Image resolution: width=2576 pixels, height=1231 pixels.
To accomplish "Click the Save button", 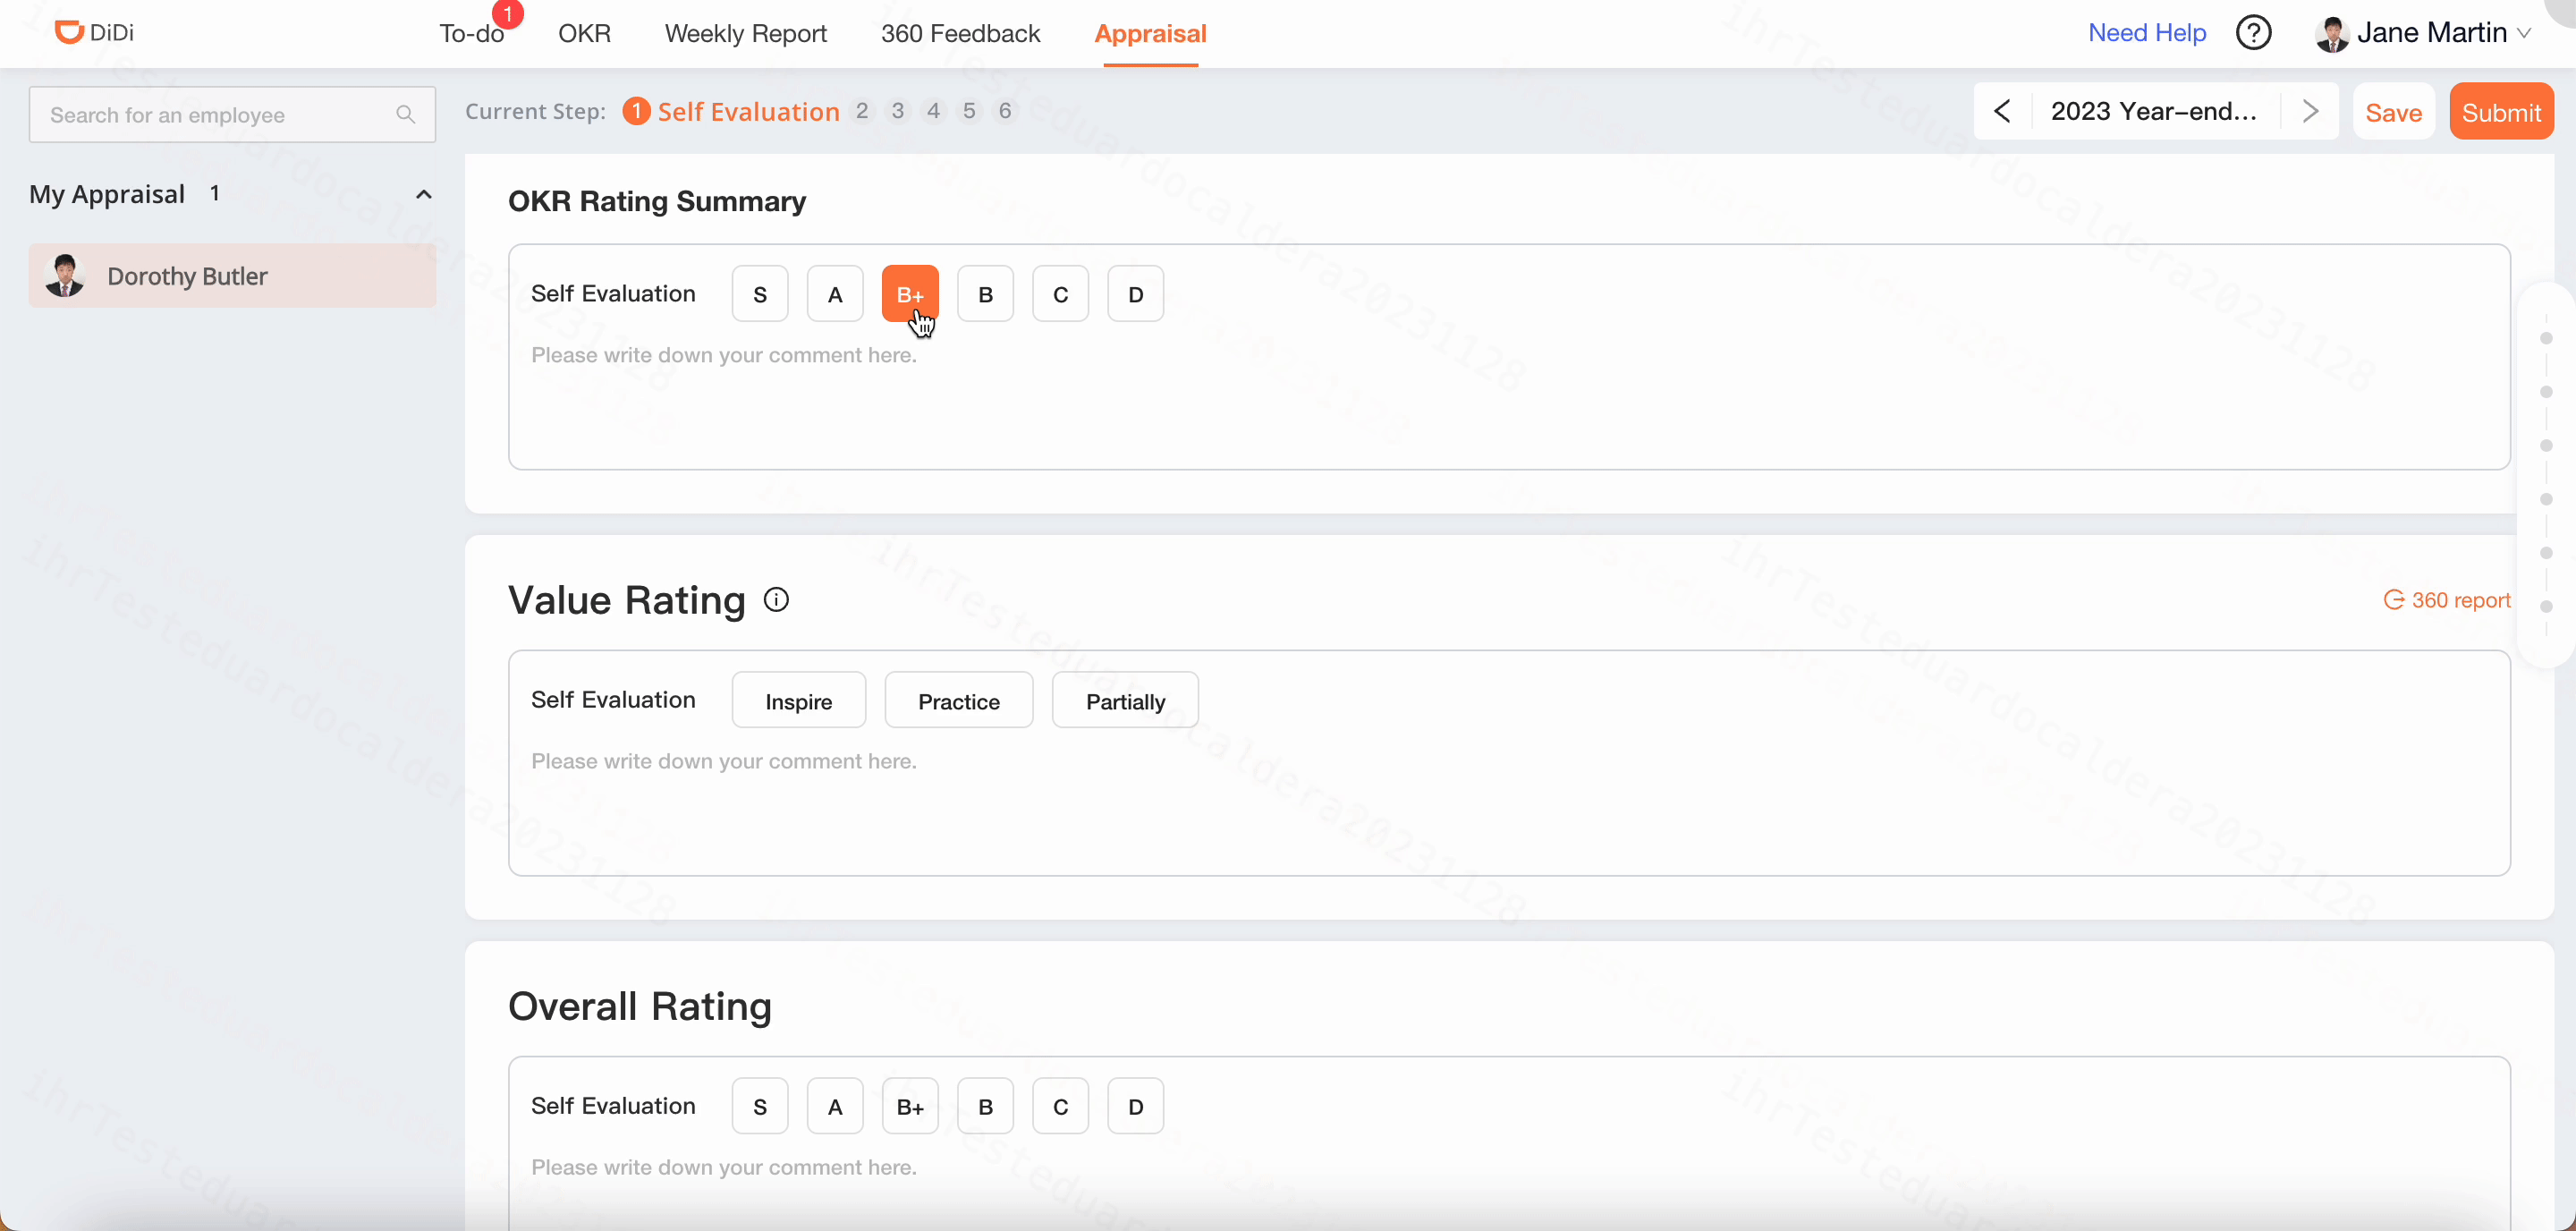I will point(2393,112).
